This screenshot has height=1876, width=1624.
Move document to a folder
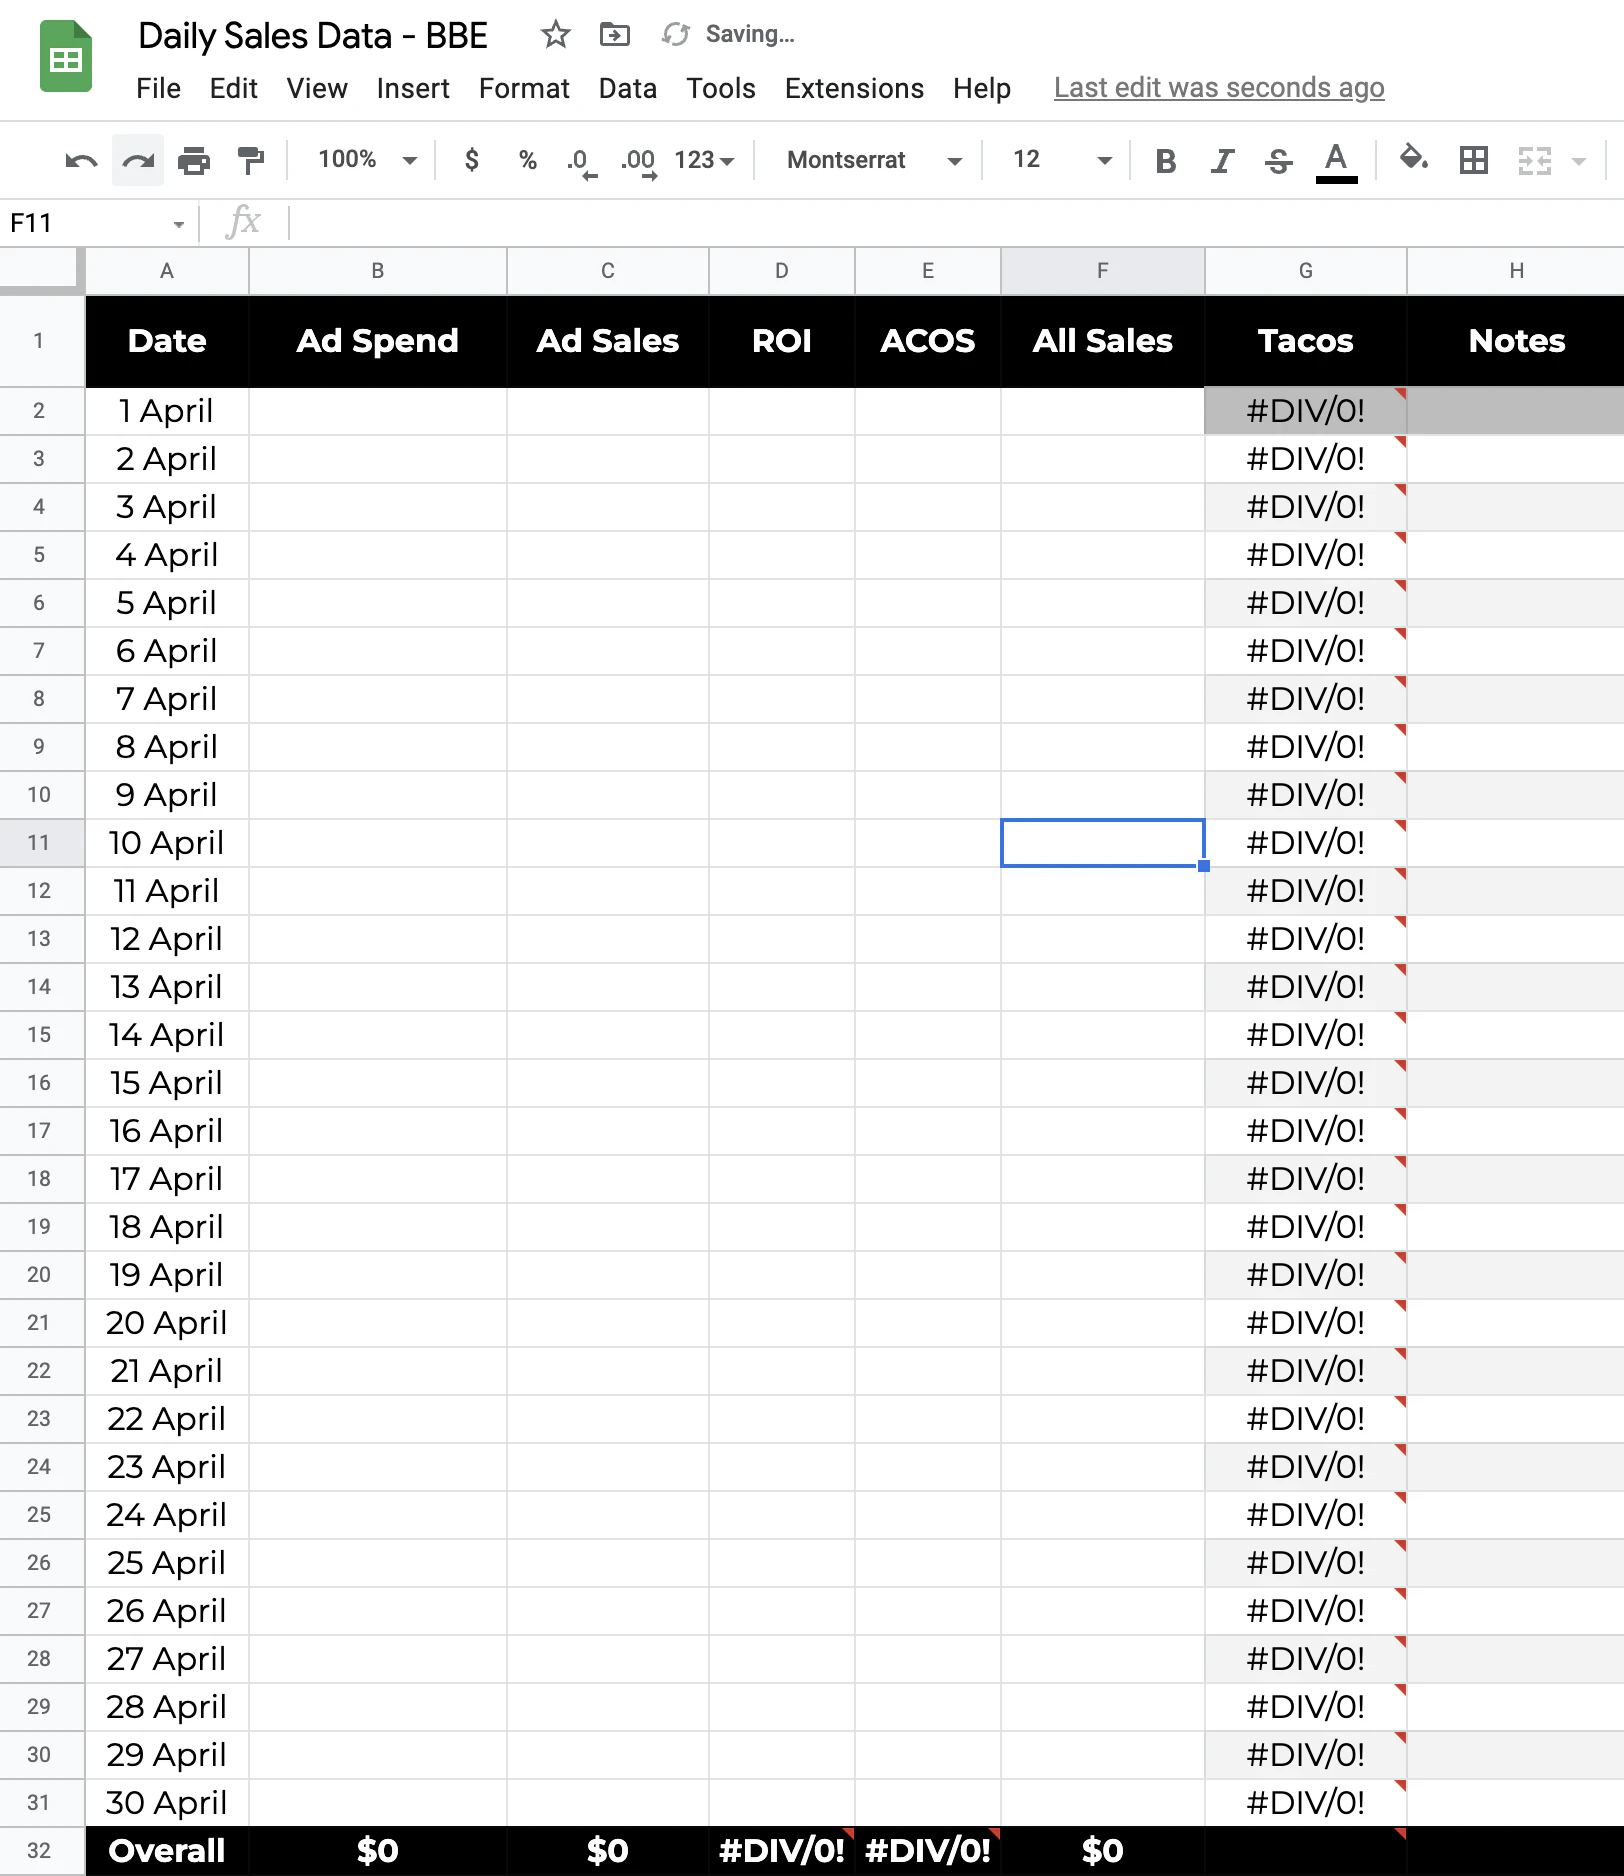click(x=615, y=35)
